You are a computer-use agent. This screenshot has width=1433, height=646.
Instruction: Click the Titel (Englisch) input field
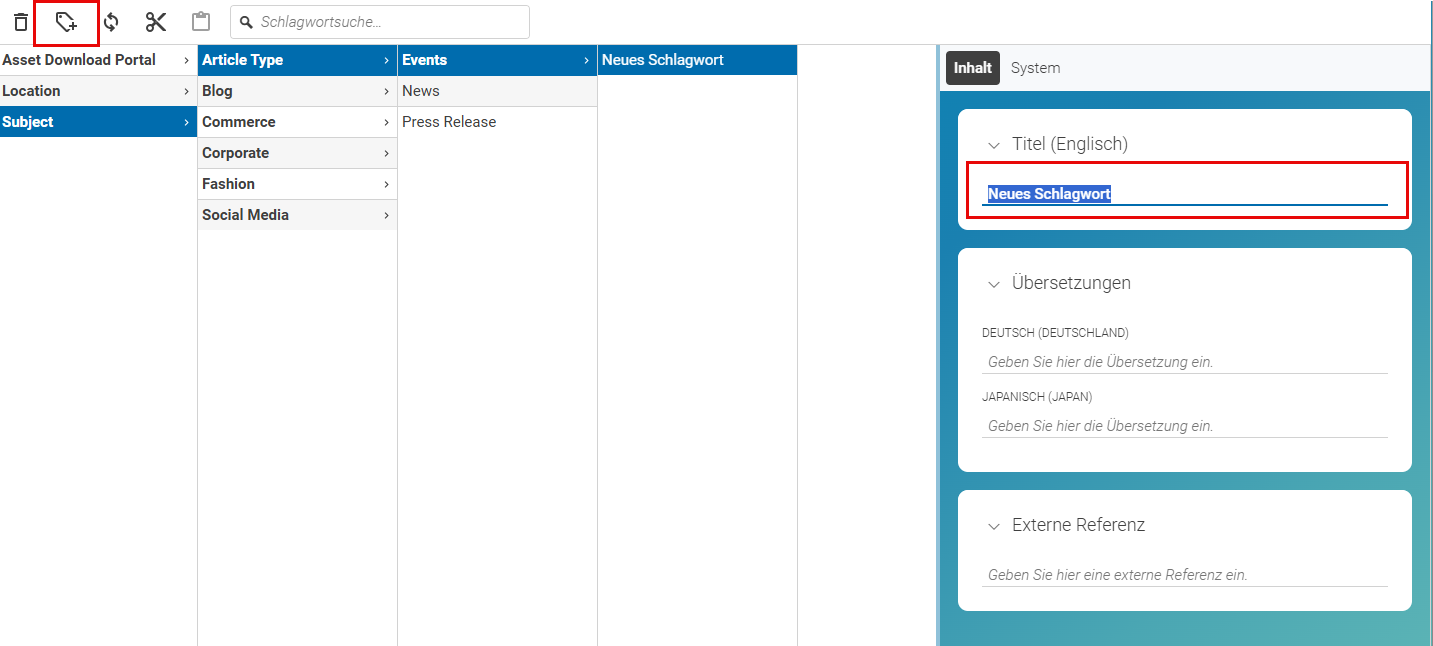pos(1185,194)
